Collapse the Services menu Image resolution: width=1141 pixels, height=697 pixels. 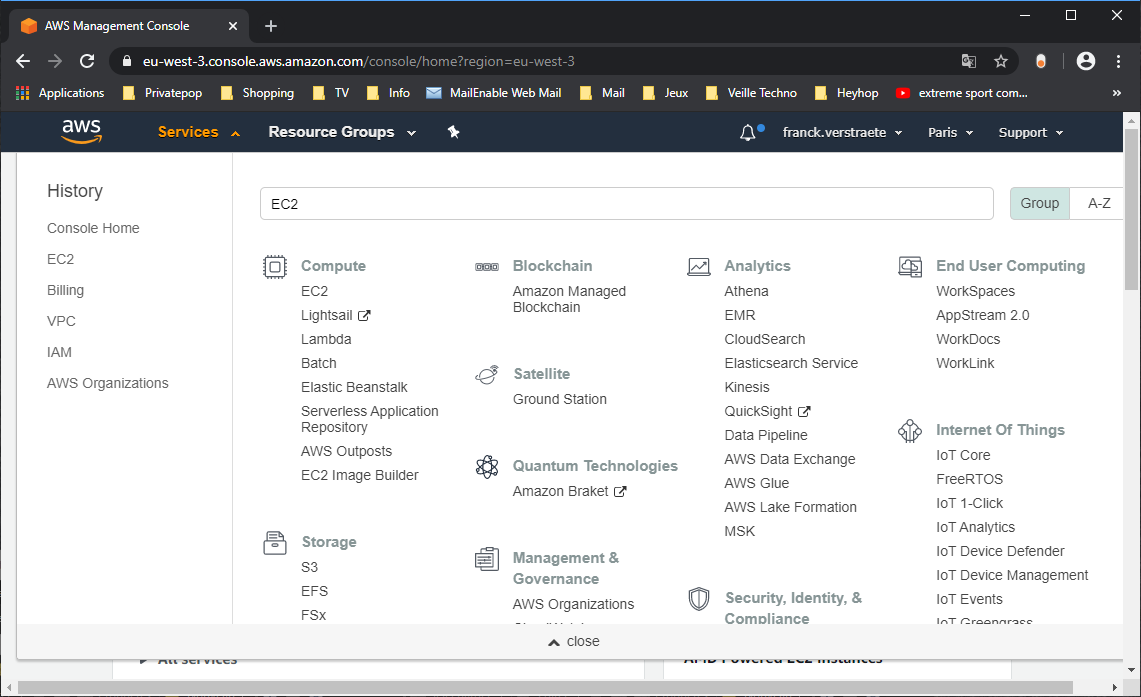pyautogui.click(x=199, y=132)
